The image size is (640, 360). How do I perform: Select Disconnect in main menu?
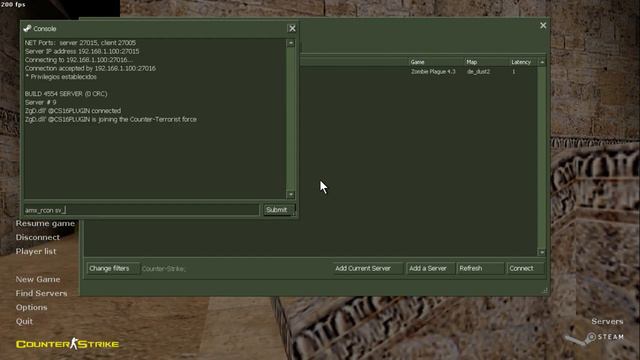tap(38, 237)
